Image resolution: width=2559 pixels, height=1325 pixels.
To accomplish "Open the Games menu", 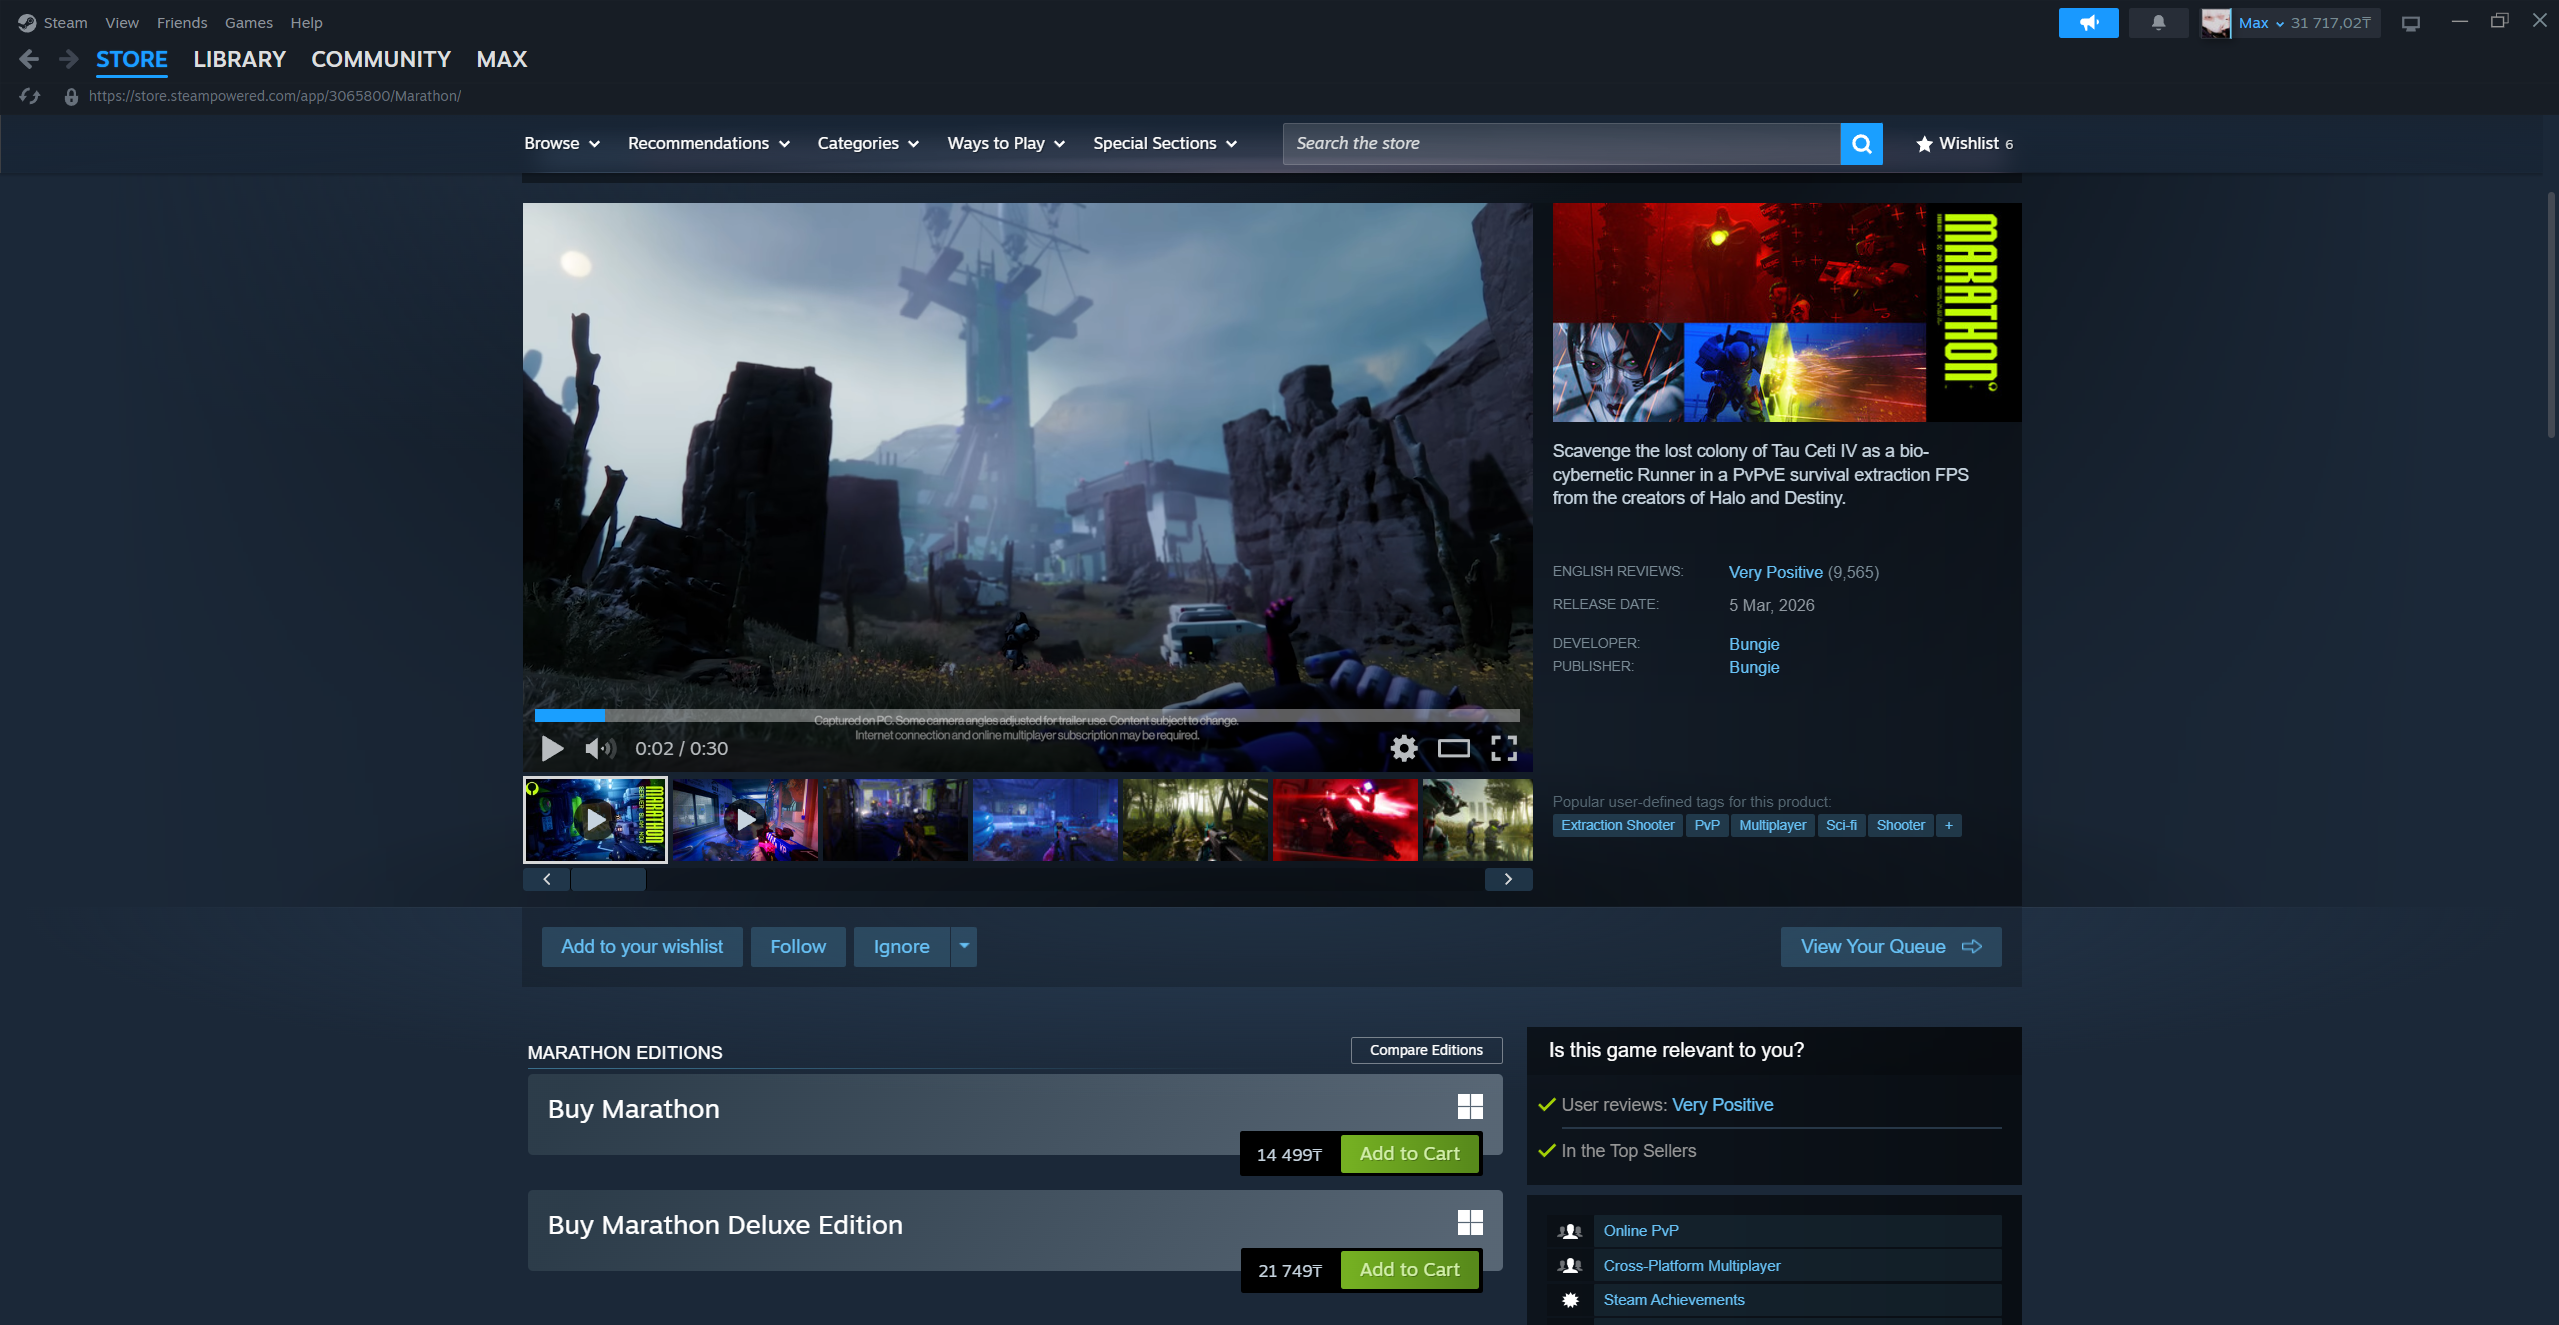I will (248, 22).
